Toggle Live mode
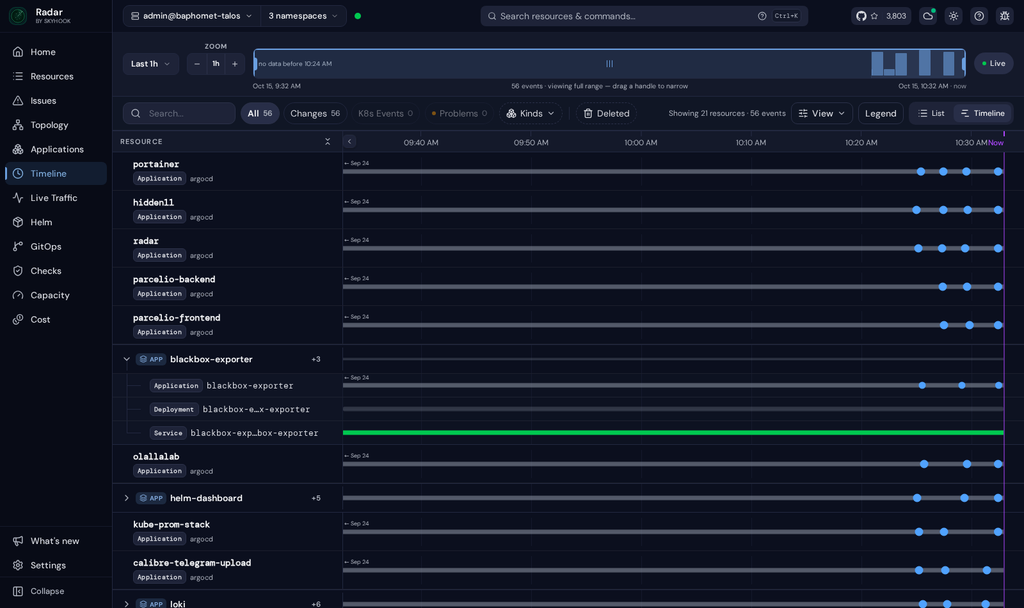1024x608 pixels. coord(993,63)
